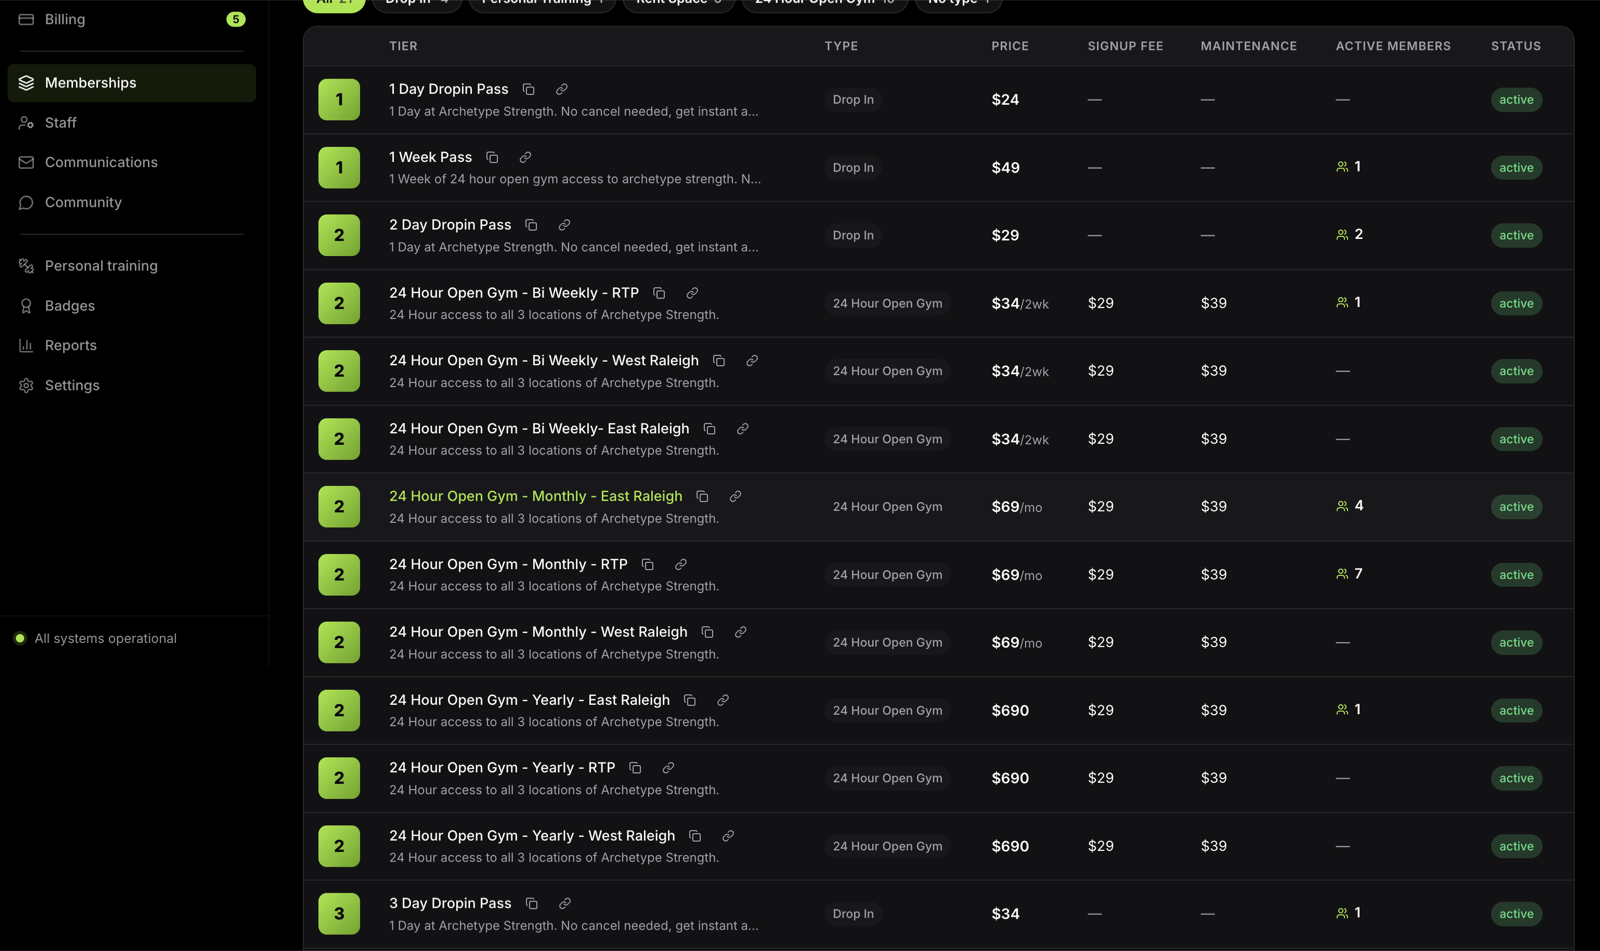Open link icon for 1 Week Pass
This screenshot has height=951, width=1600.
click(x=525, y=157)
